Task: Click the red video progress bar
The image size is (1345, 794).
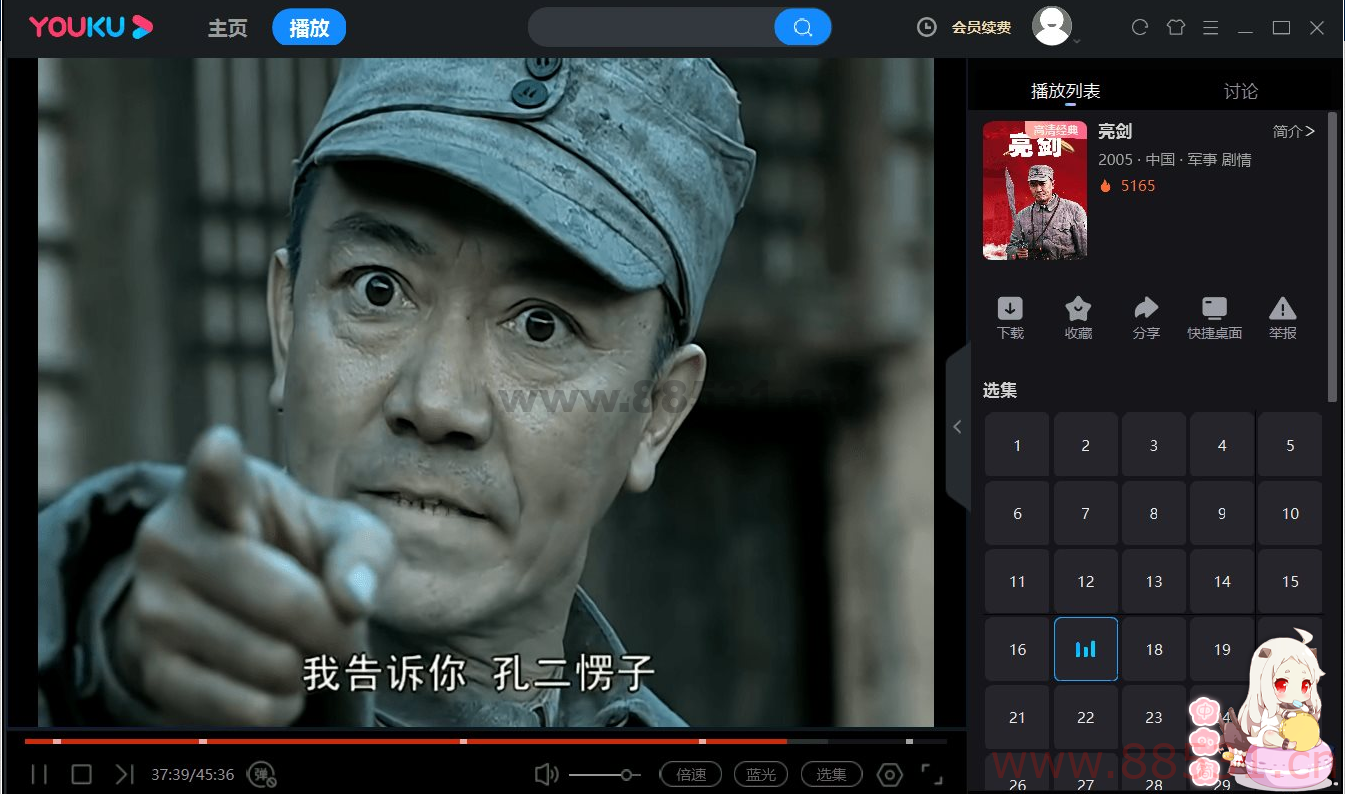Action: click(x=405, y=741)
